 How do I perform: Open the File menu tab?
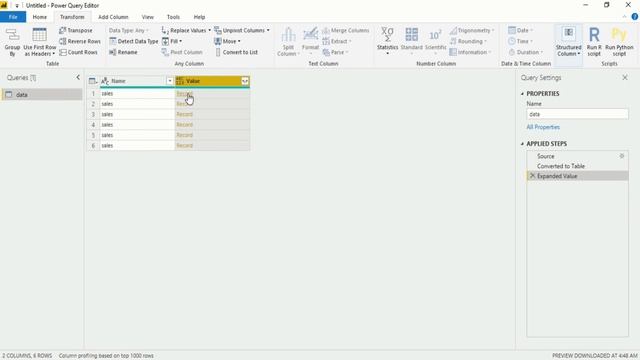tap(13, 17)
